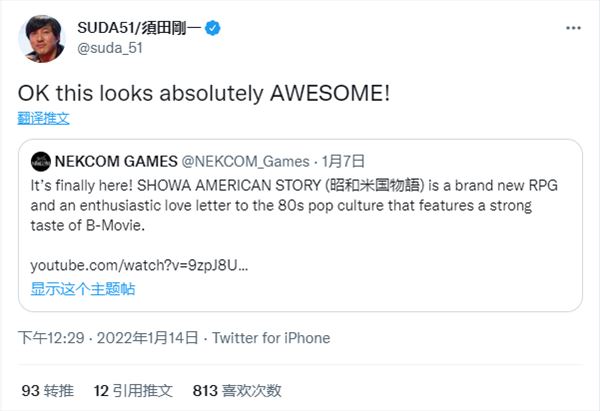This screenshot has width=600, height=411.
Task: Click the @suda_51 handle
Action: pyautogui.click(x=110, y=48)
